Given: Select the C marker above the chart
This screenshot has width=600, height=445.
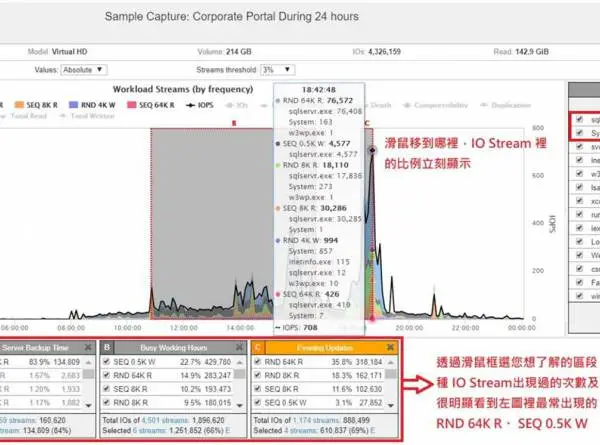Looking at the screenshot, I should 367,123.
